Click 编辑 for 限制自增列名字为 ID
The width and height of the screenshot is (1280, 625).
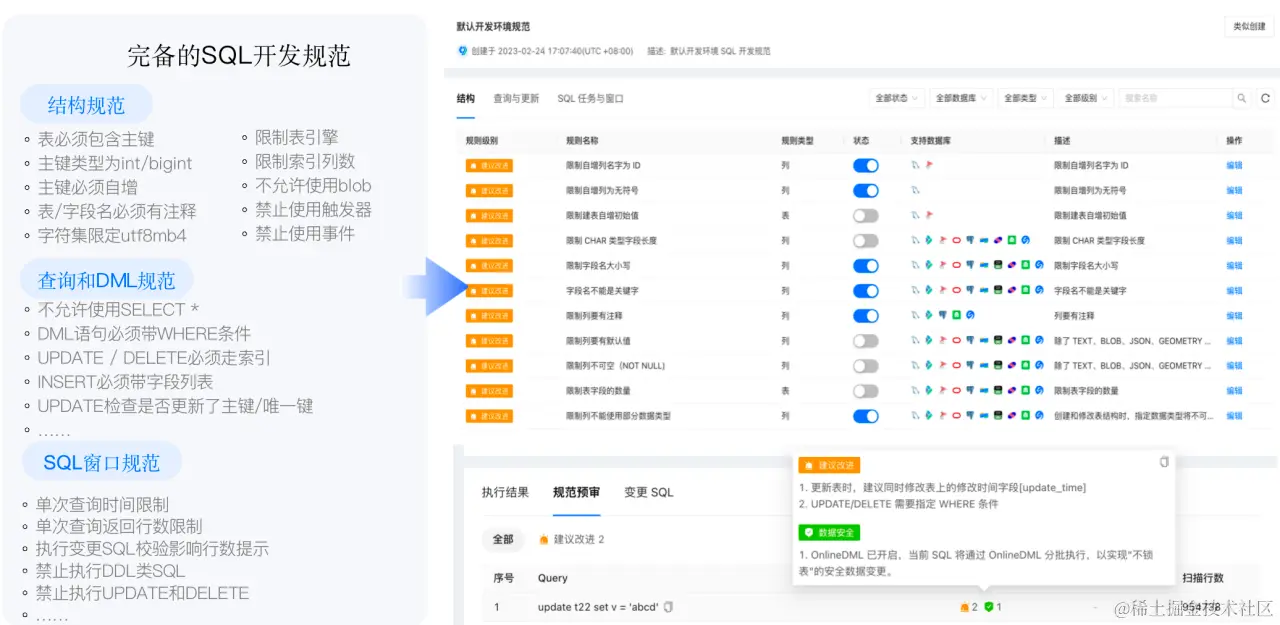pyautogui.click(x=1234, y=165)
